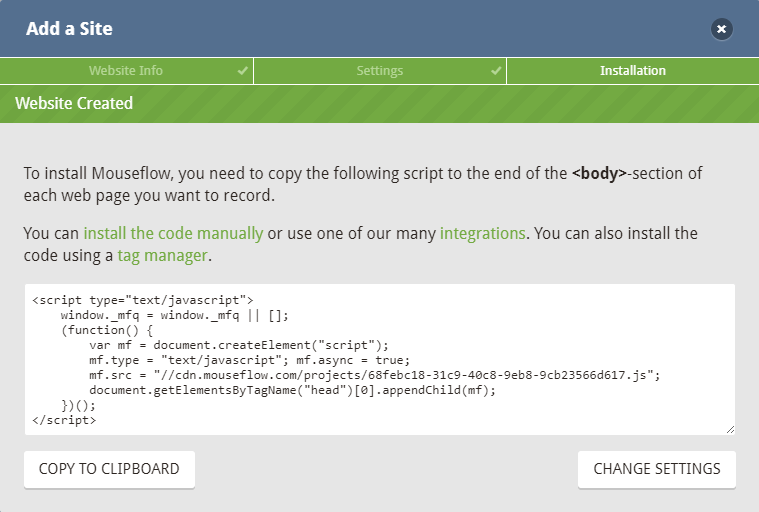Screen dimensions: 759x512
Task: Open the install the code manually link
Action: [x=173, y=234]
